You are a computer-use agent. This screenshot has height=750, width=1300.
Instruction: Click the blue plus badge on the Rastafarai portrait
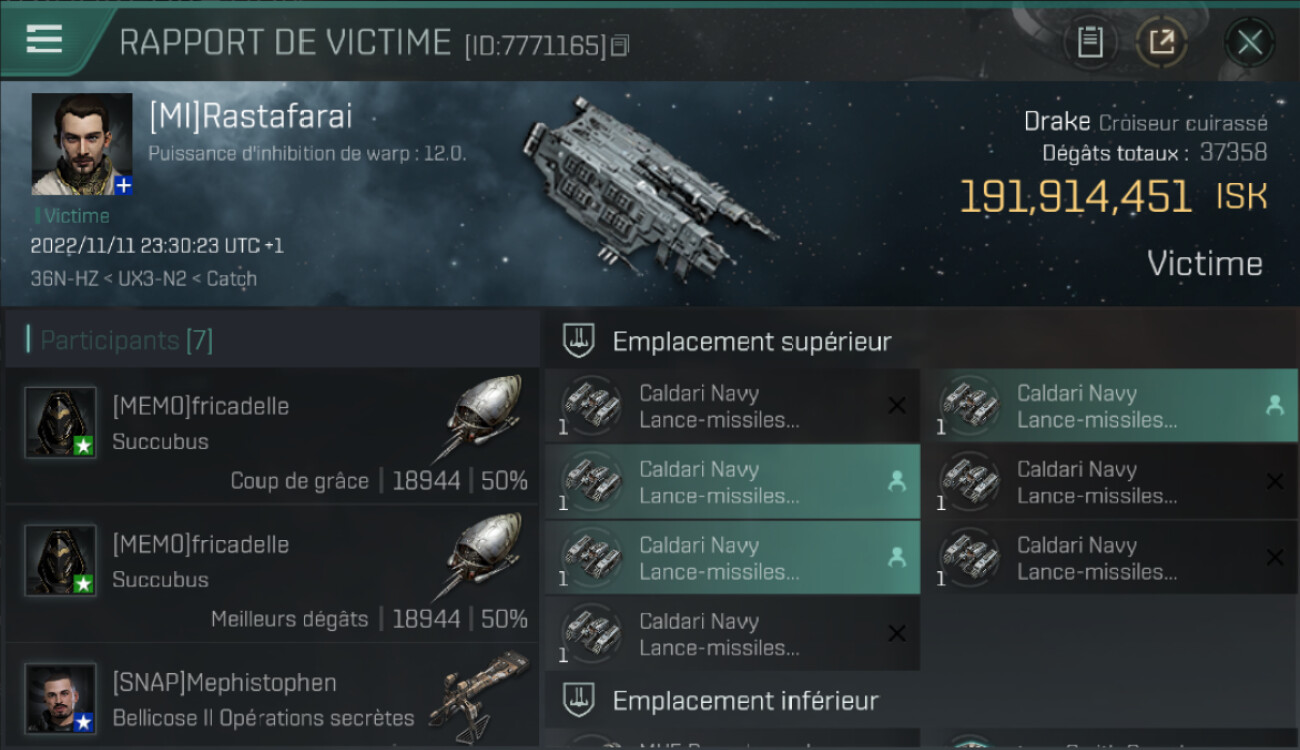click(123, 185)
